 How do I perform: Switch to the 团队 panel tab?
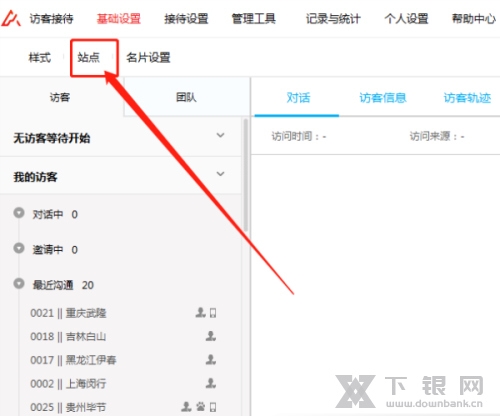(187, 97)
